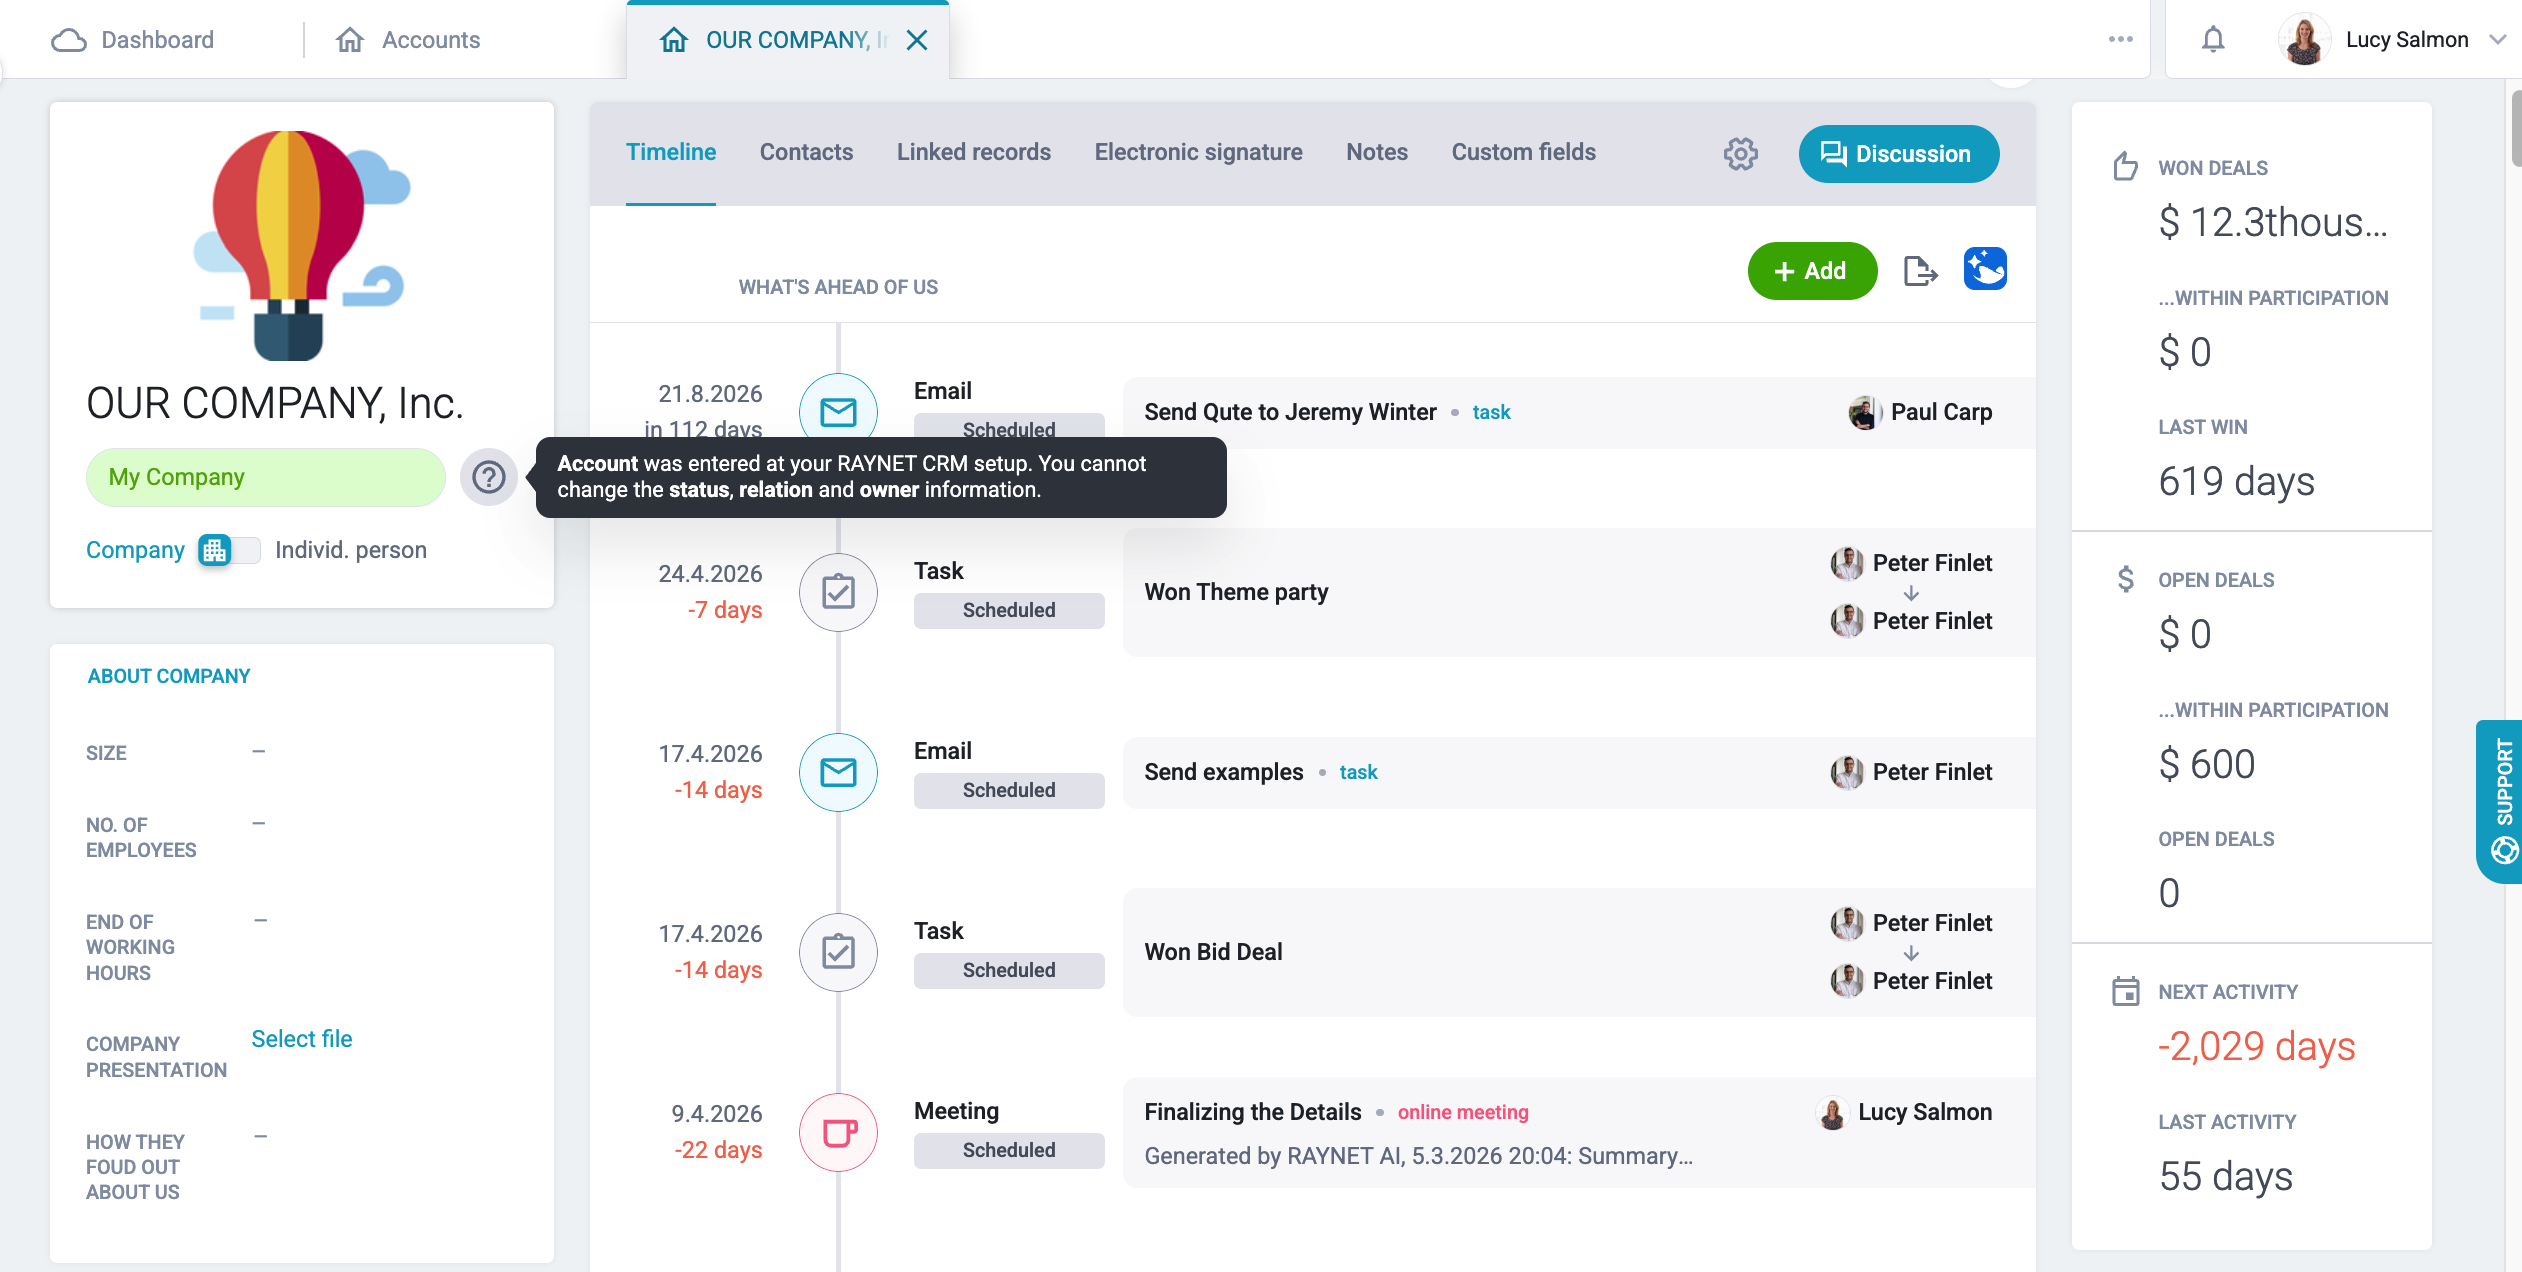Image resolution: width=2522 pixels, height=1272 pixels.
Task: Click the Size field value
Action: 259,751
